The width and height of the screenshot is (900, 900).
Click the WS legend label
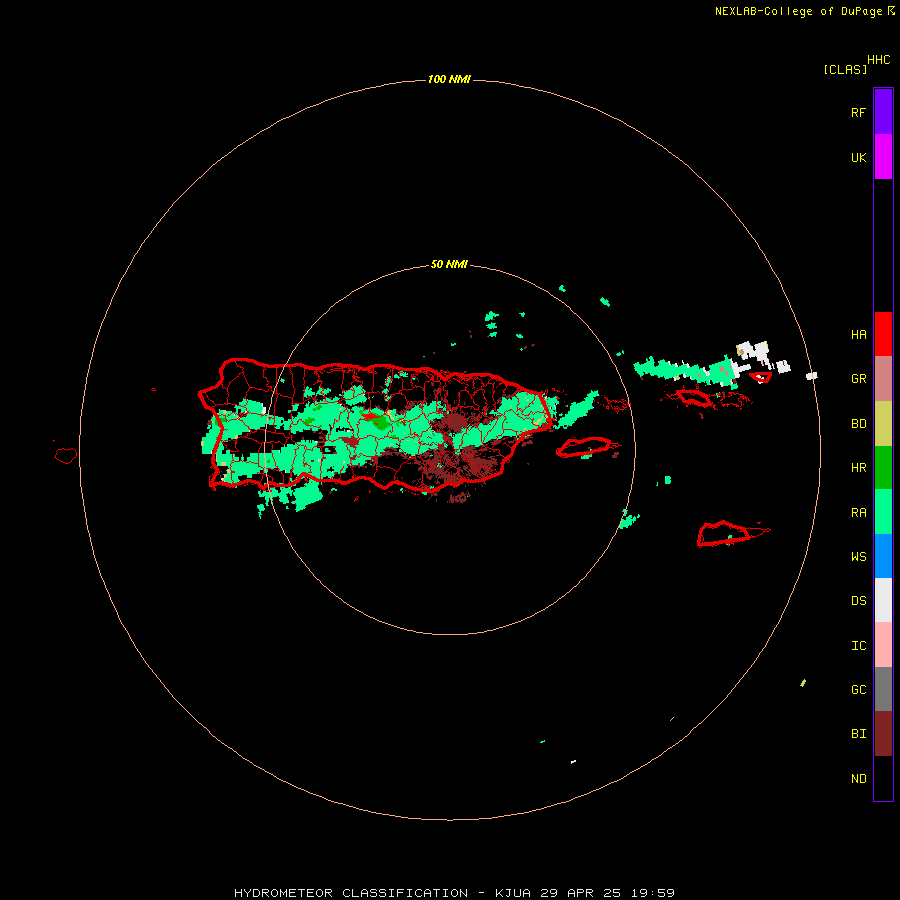tap(858, 557)
